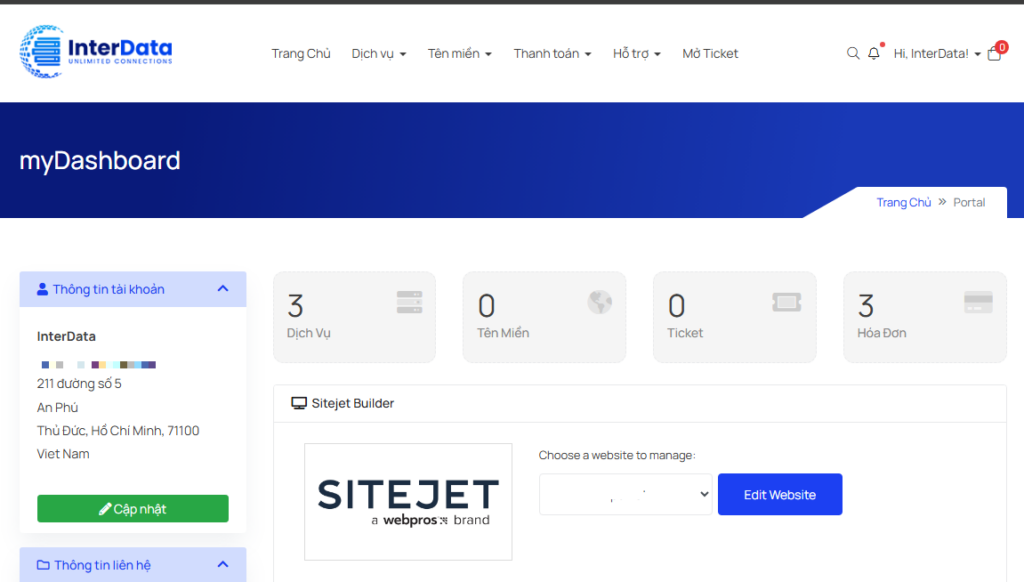This screenshot has width=1024, height=582.
Task: Click the green Cập nhật button
Action: click(133, 509)
